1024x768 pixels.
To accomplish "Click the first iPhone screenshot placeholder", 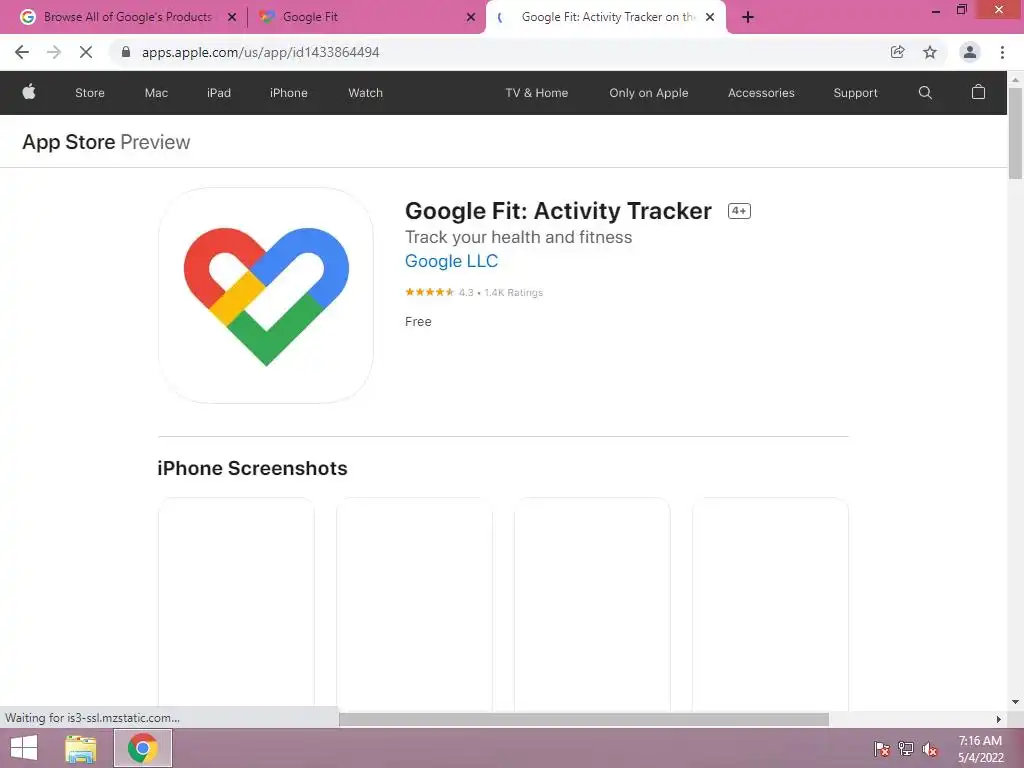I will (236, 604).
